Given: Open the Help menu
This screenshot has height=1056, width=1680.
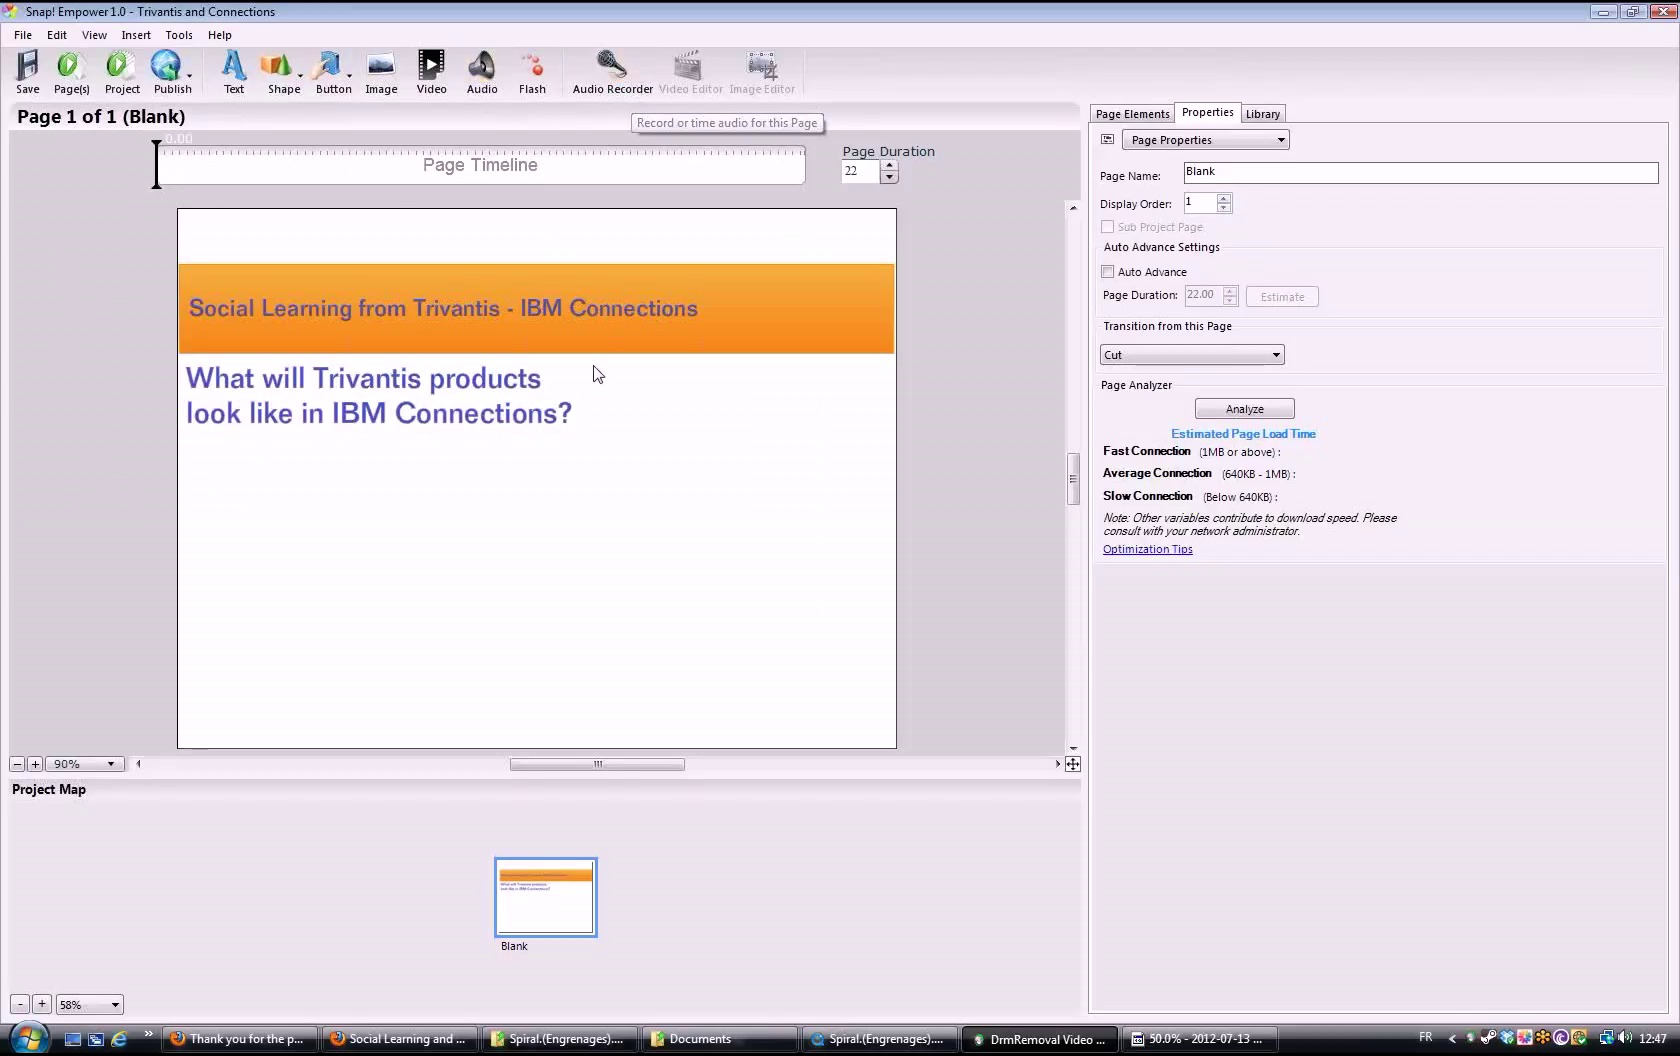Looking at the screenshot, I should [219, 35].
